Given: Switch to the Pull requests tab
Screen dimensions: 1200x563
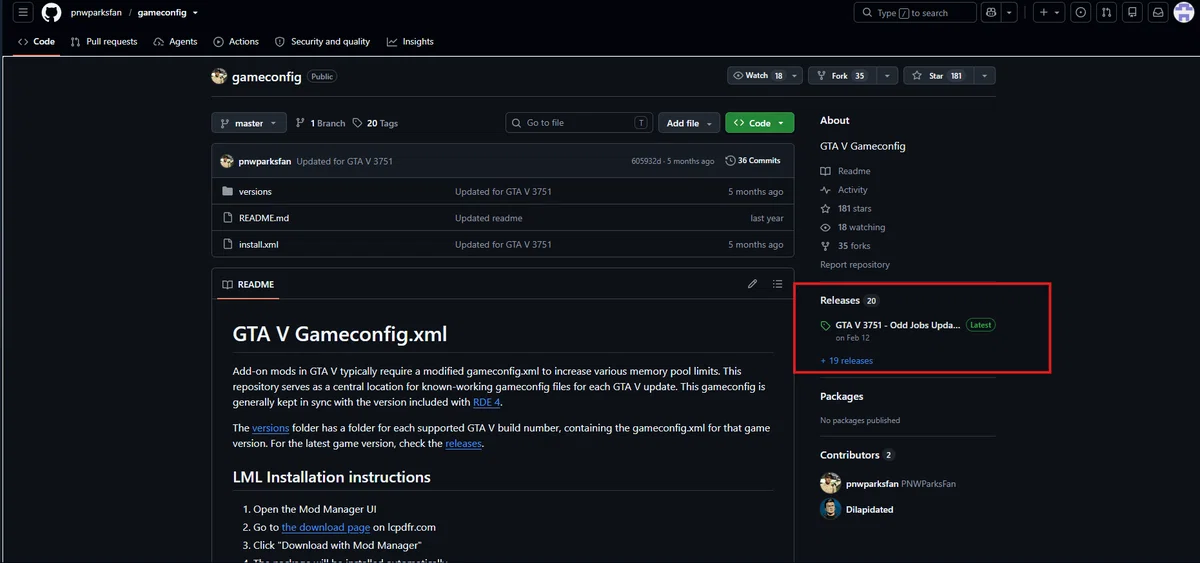Looking at the screenshot, I should pos(104,42).
